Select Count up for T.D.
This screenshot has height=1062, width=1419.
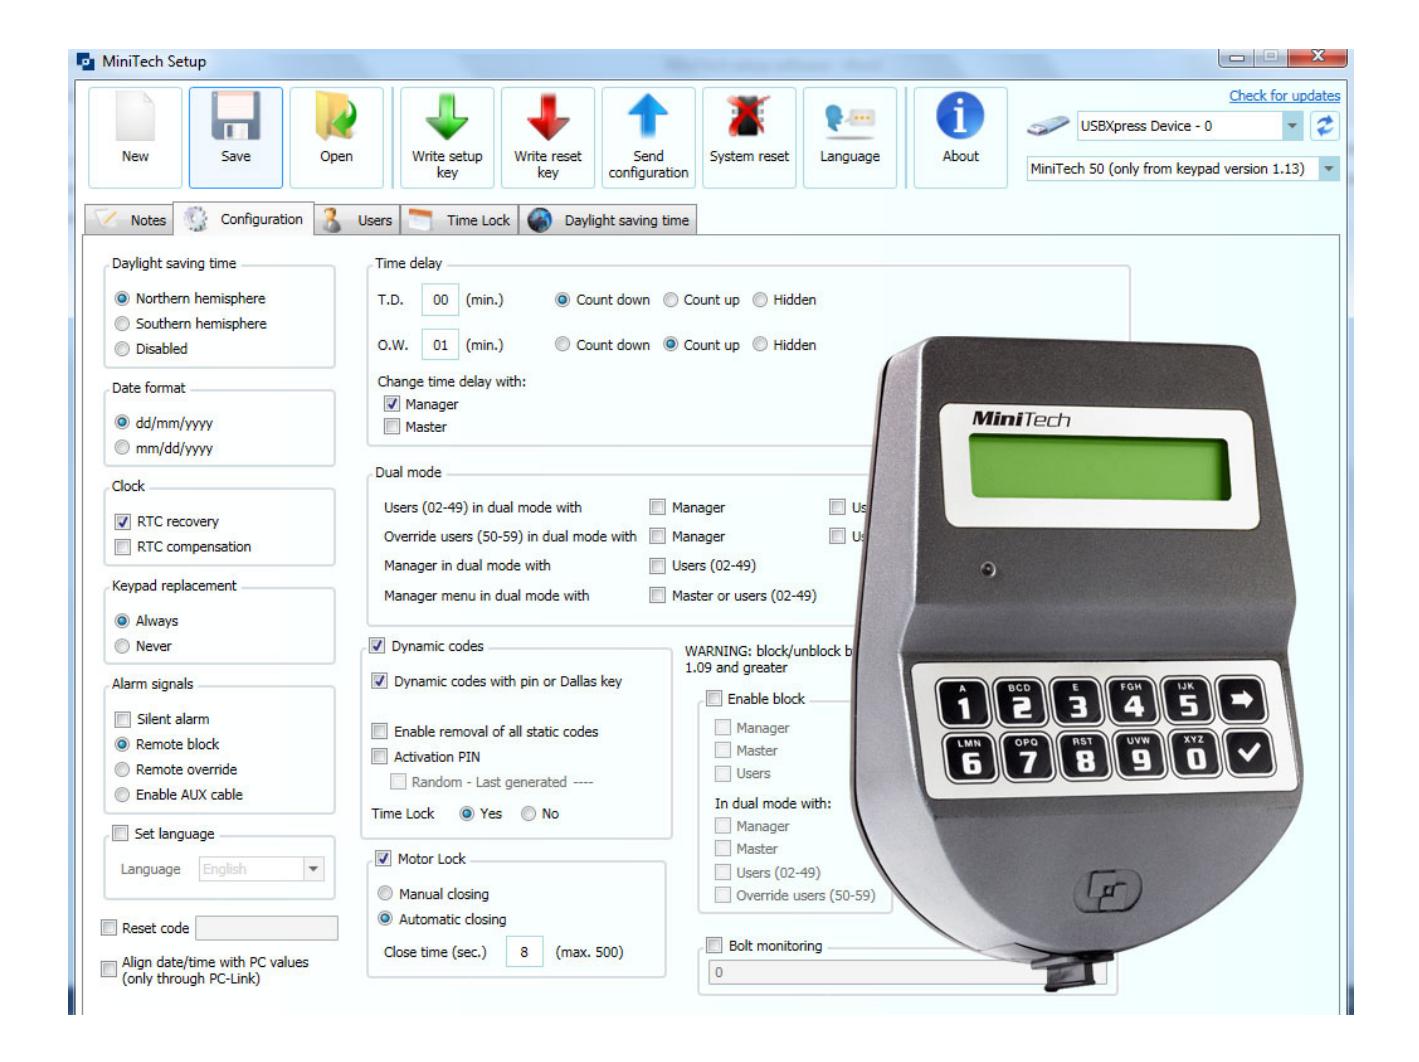click(671, 300)
